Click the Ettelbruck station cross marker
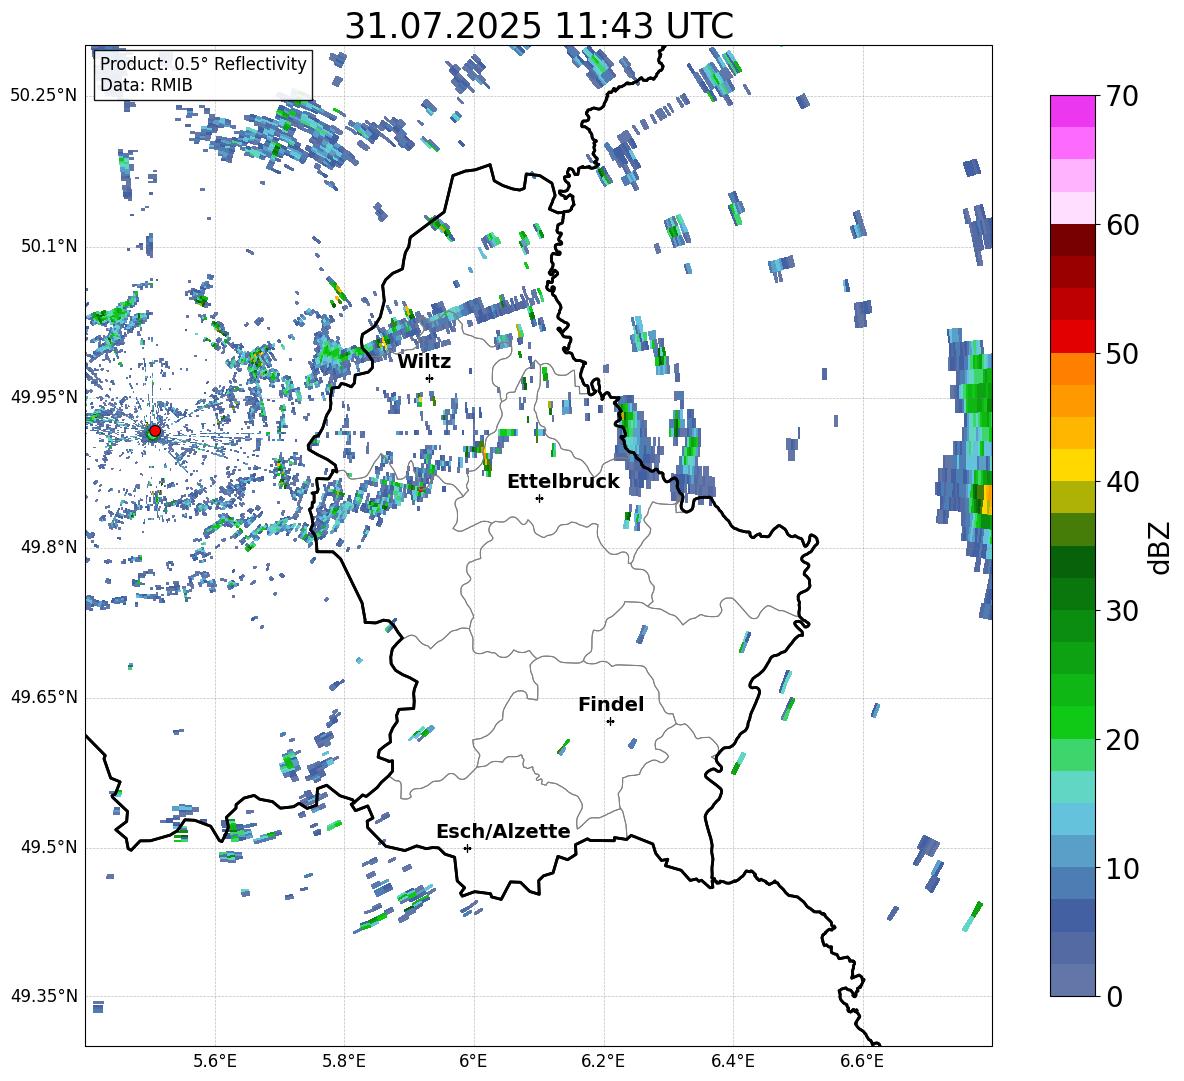This screenshot has width=1184, height=1081. 539,498
